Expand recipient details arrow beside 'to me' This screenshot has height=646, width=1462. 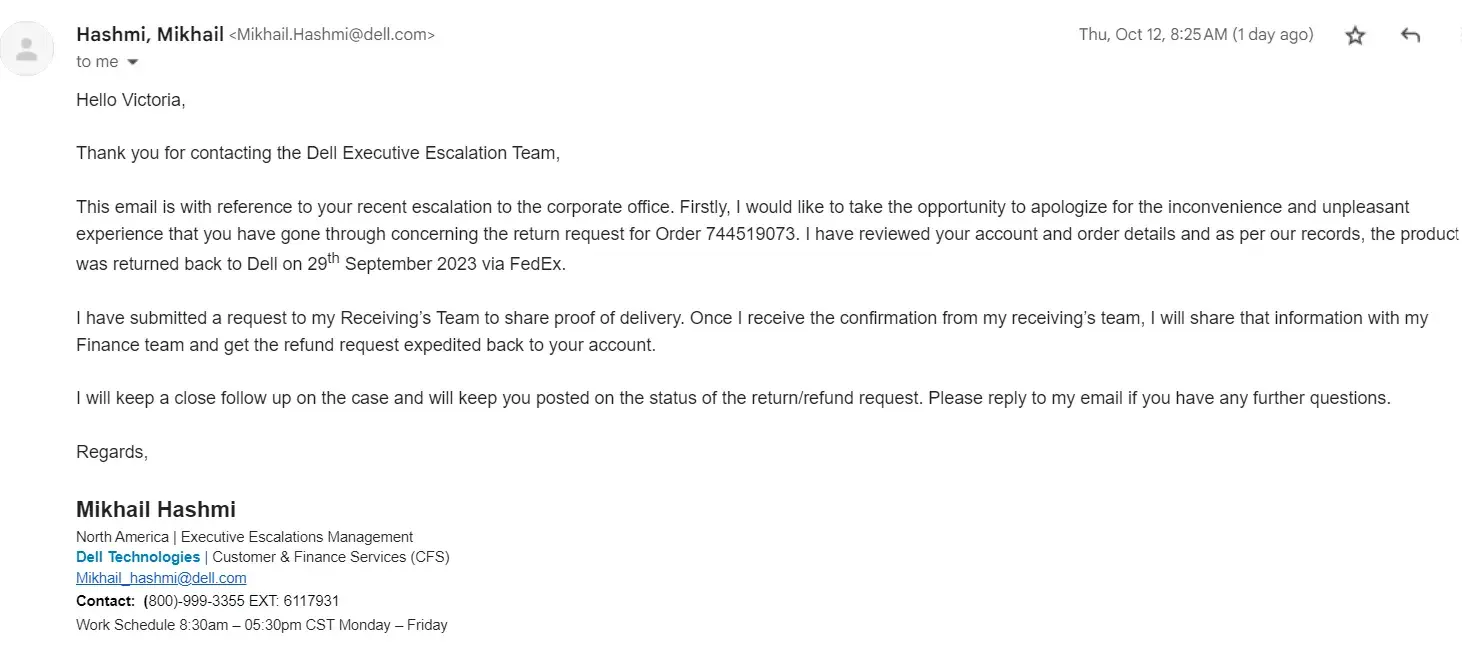133,63
